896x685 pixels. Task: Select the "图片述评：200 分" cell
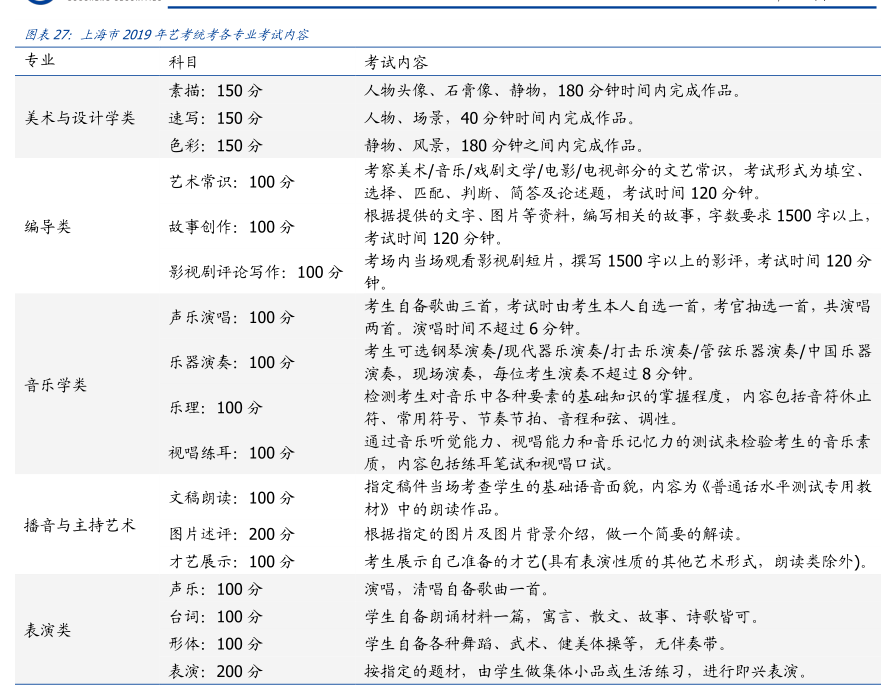[232, 534]
